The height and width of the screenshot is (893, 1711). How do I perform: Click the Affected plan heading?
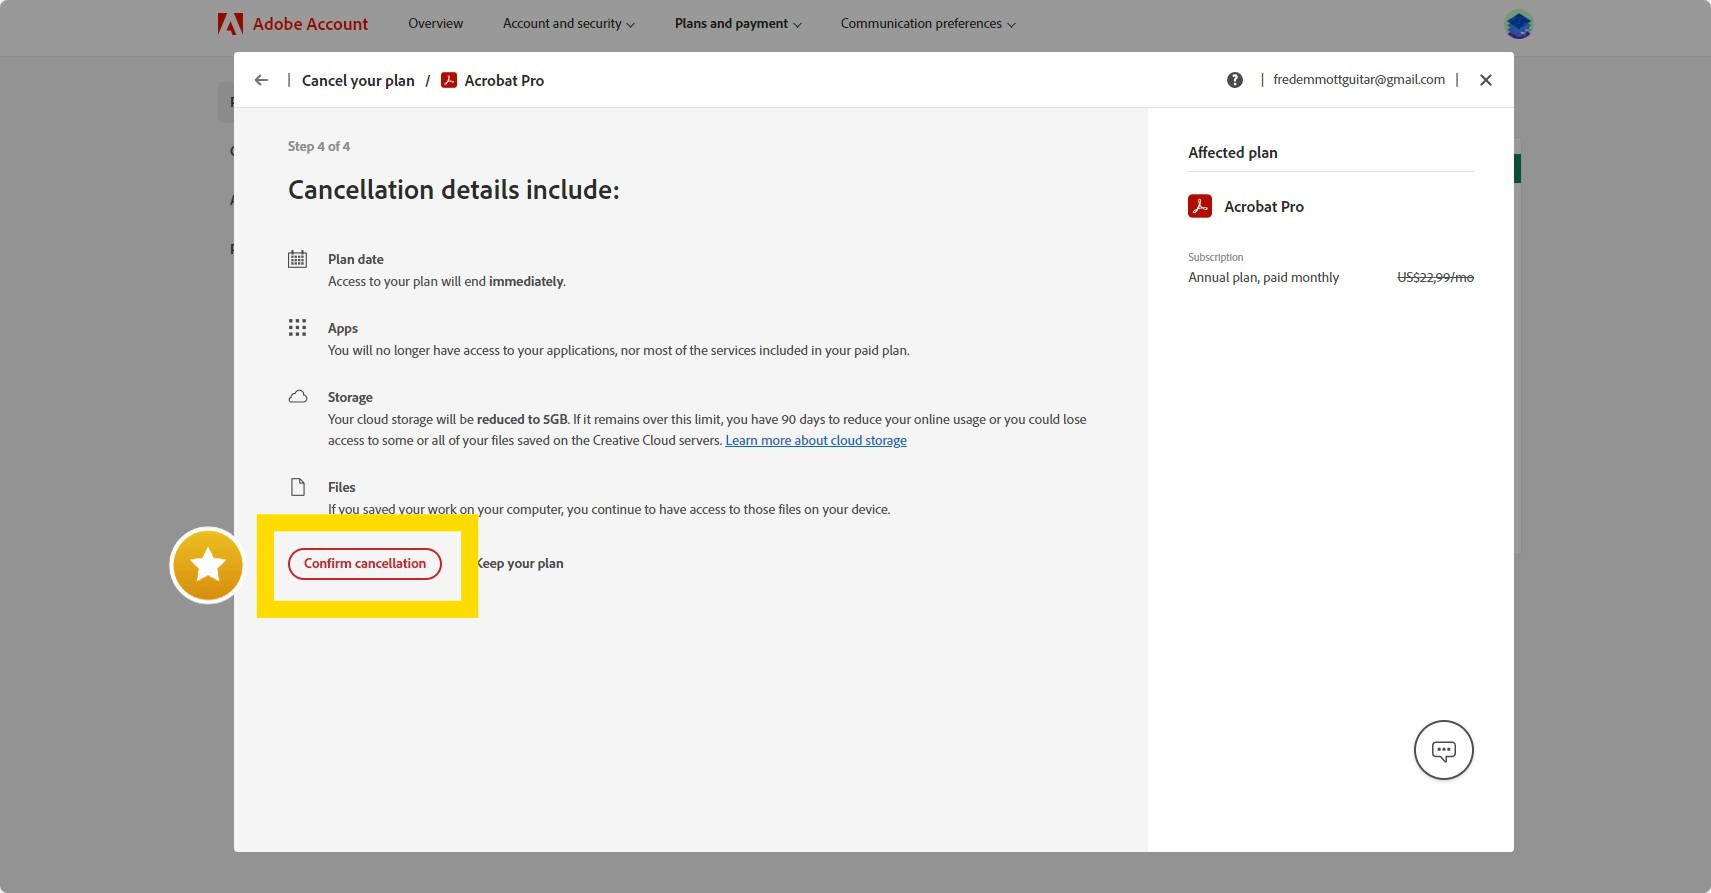tap(1232, 153)
